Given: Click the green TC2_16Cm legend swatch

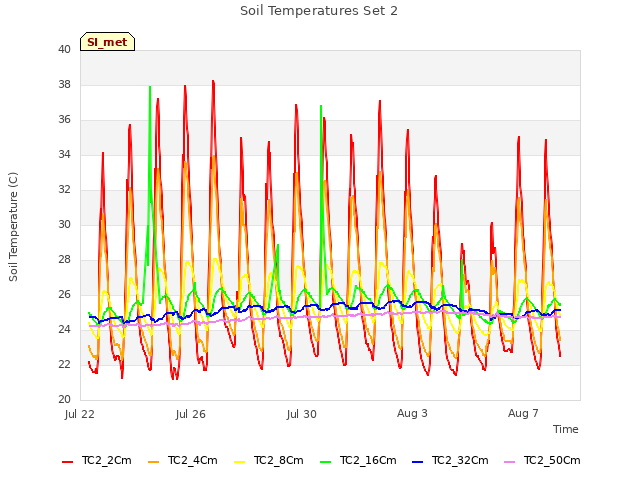Looking at the screenshot, I should click(326, 462).
